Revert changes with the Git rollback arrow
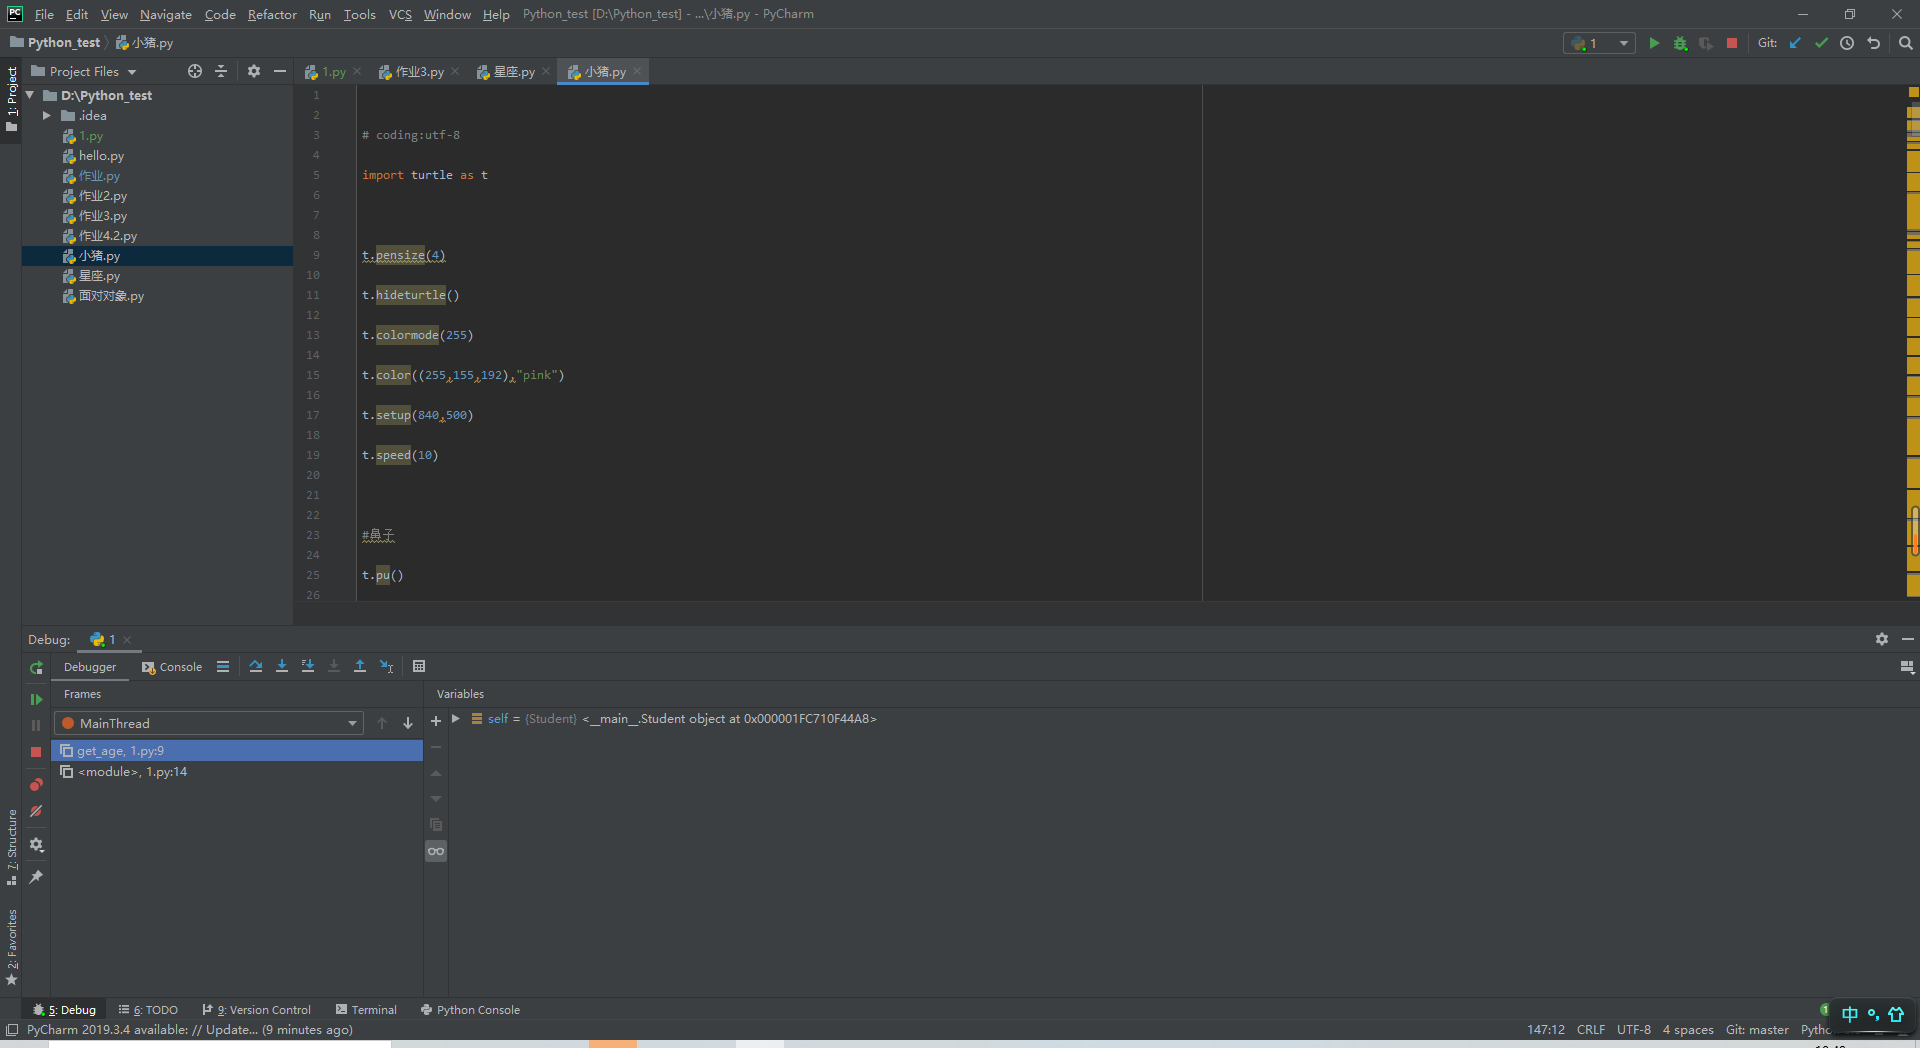Image resolution: width=1920 pixels, height=1048 pixels. click(1874, 43)
